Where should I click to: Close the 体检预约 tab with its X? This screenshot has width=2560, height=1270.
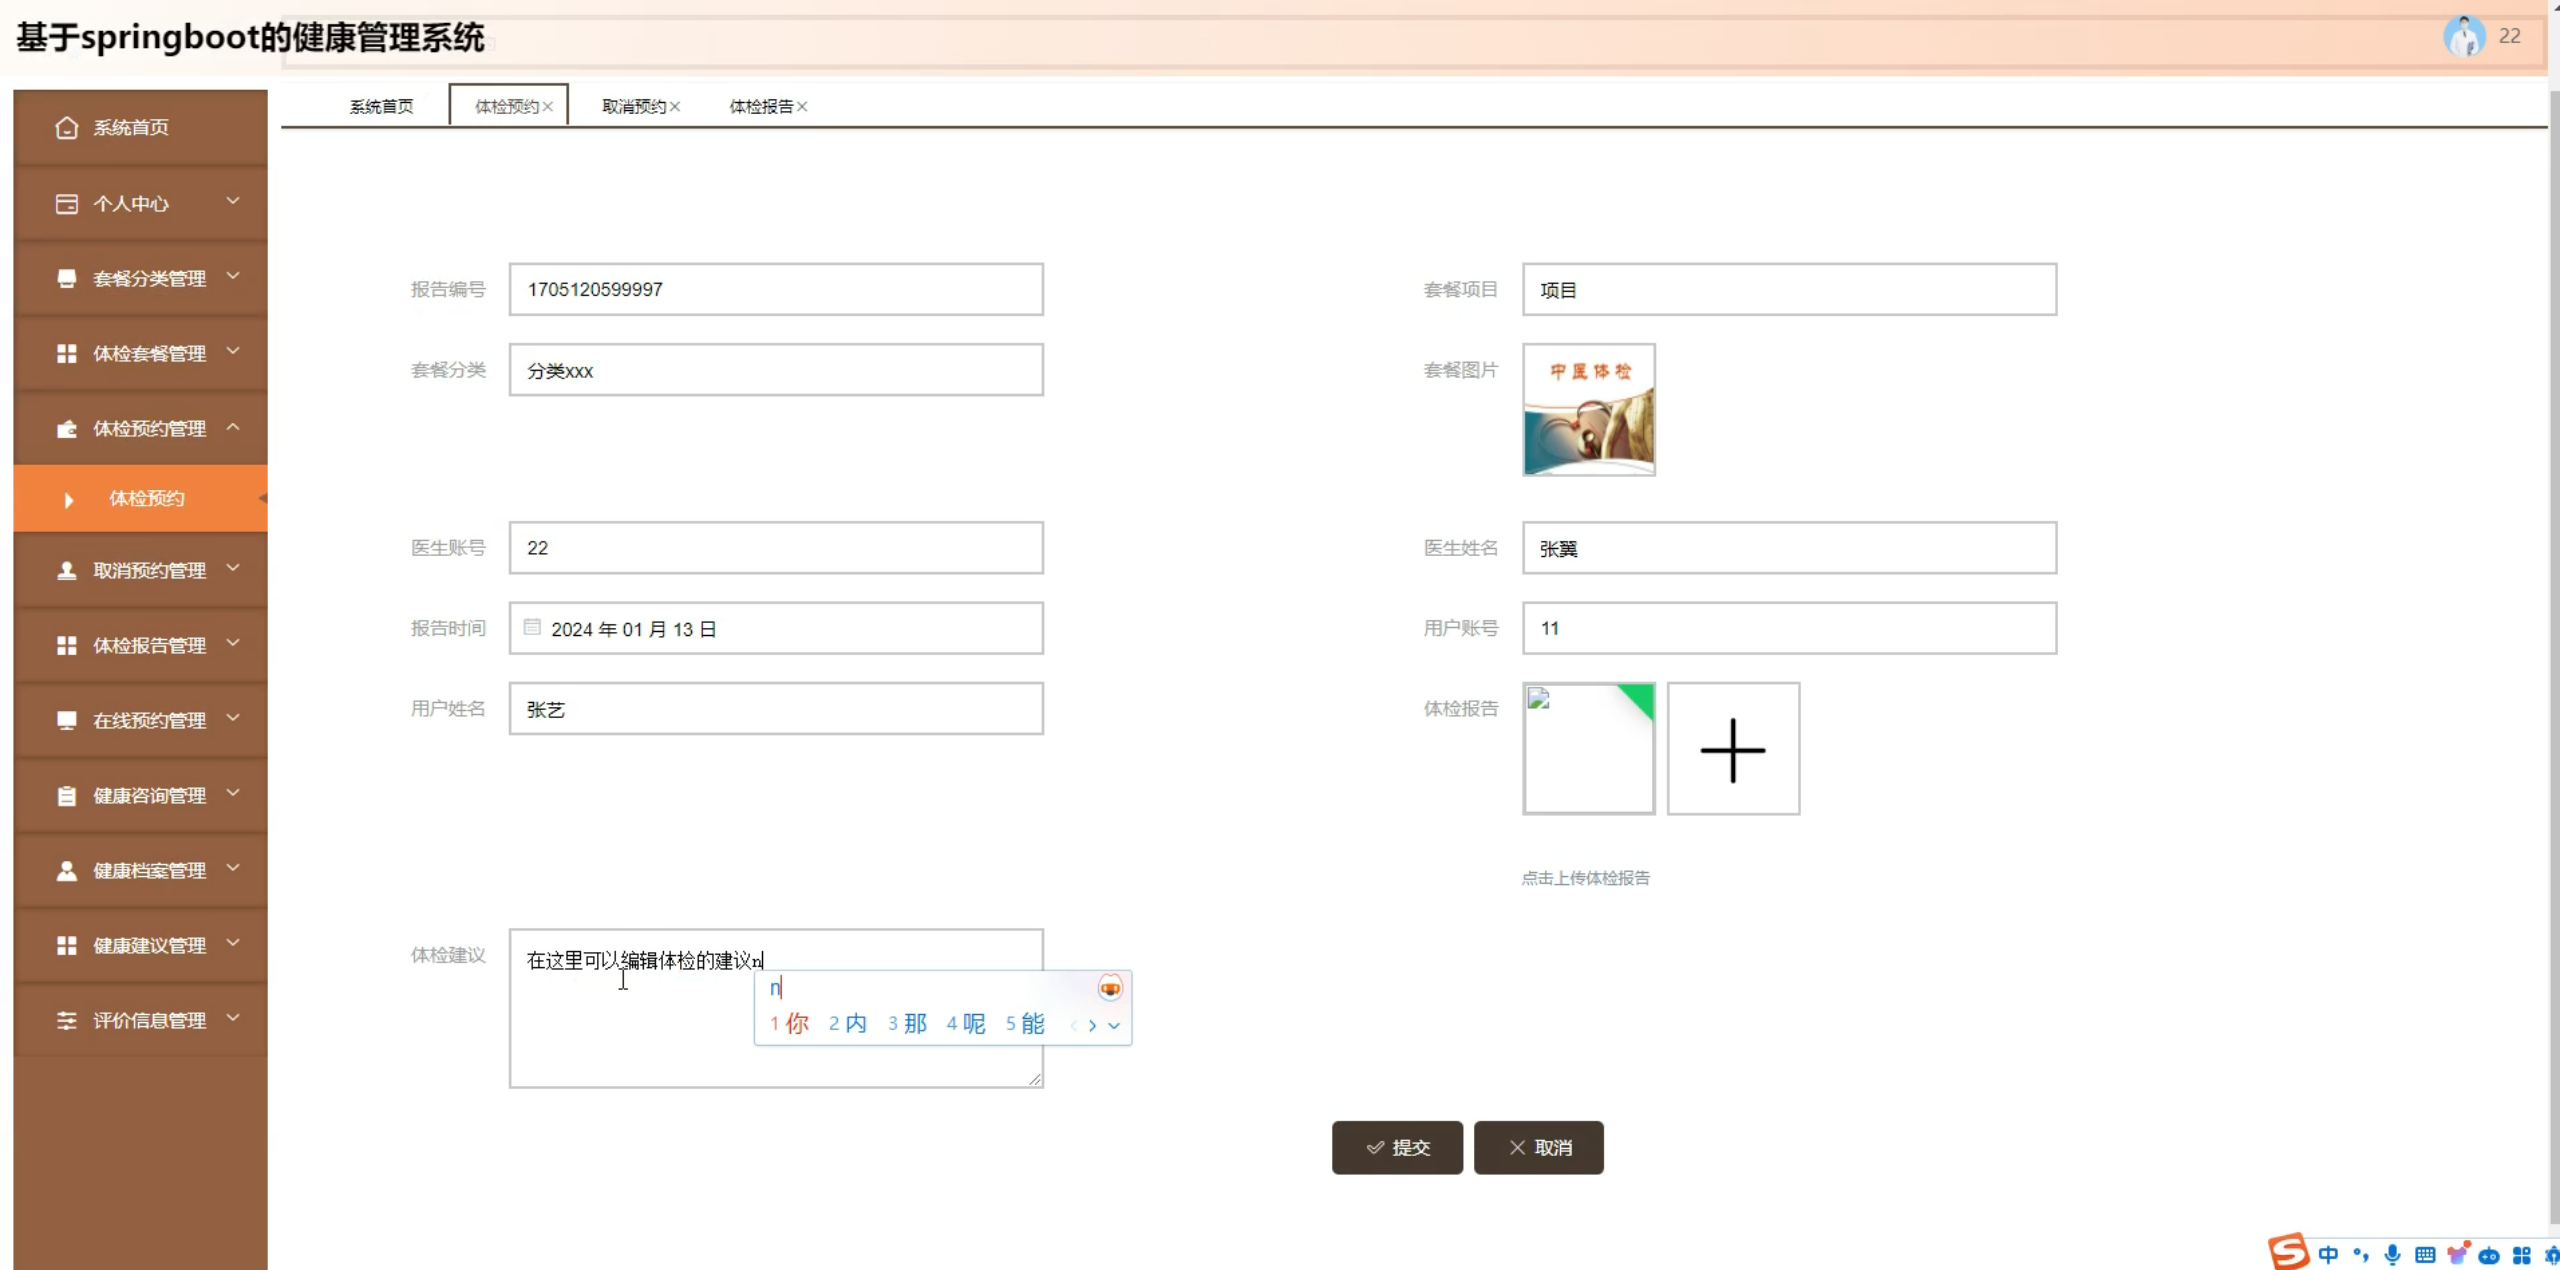point(548,107)
